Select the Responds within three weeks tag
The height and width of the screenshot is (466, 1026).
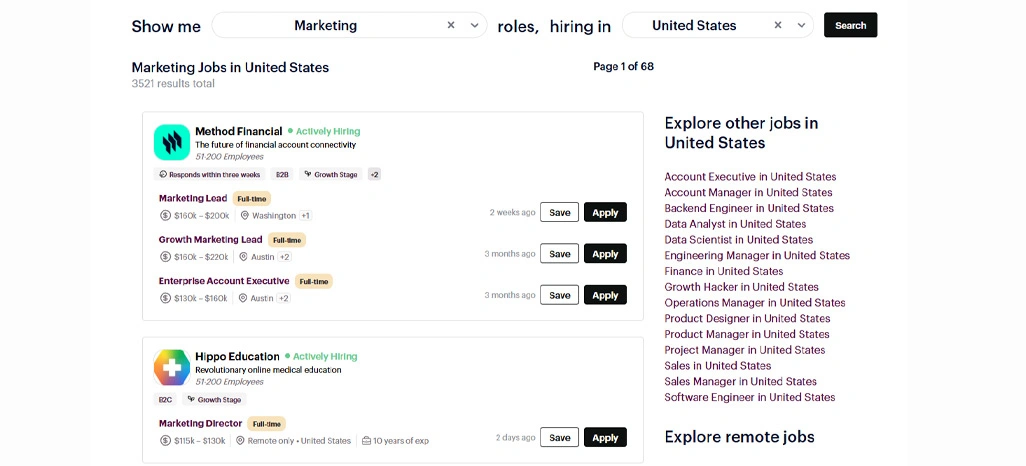point(210,175)
